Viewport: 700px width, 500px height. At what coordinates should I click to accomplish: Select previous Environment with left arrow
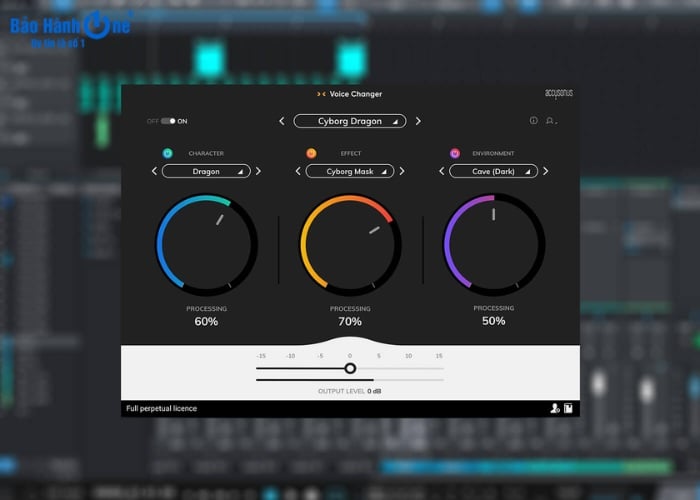click(x=442, y=171)
